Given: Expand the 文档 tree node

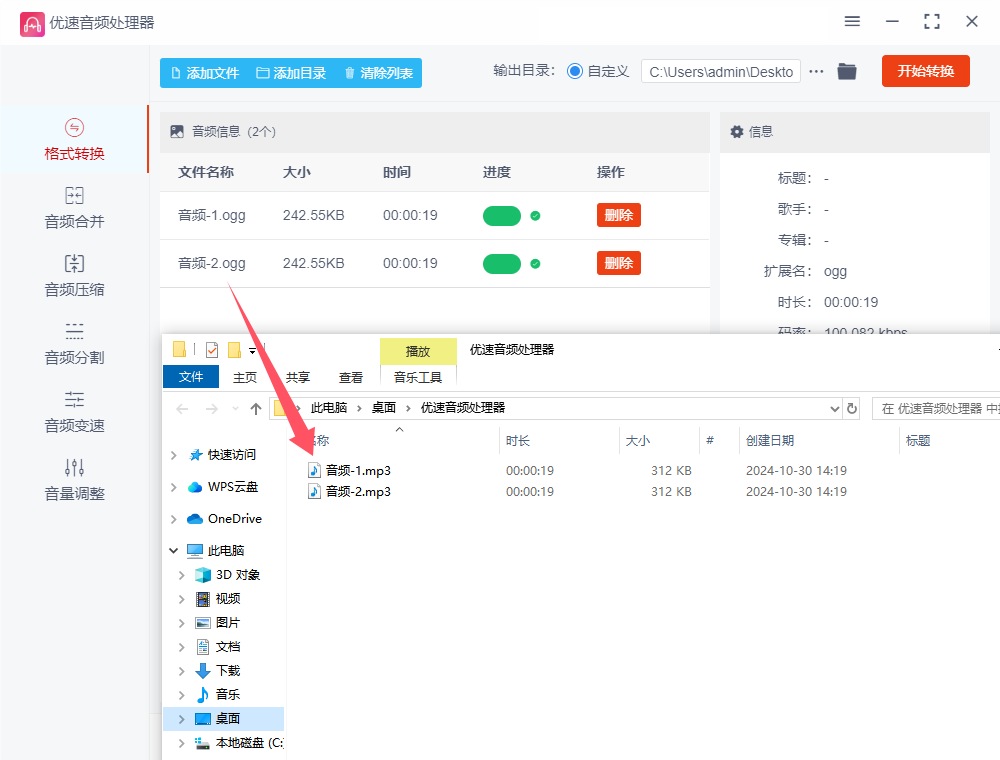Looking at the screenshot, I should [x=182, y=647].
